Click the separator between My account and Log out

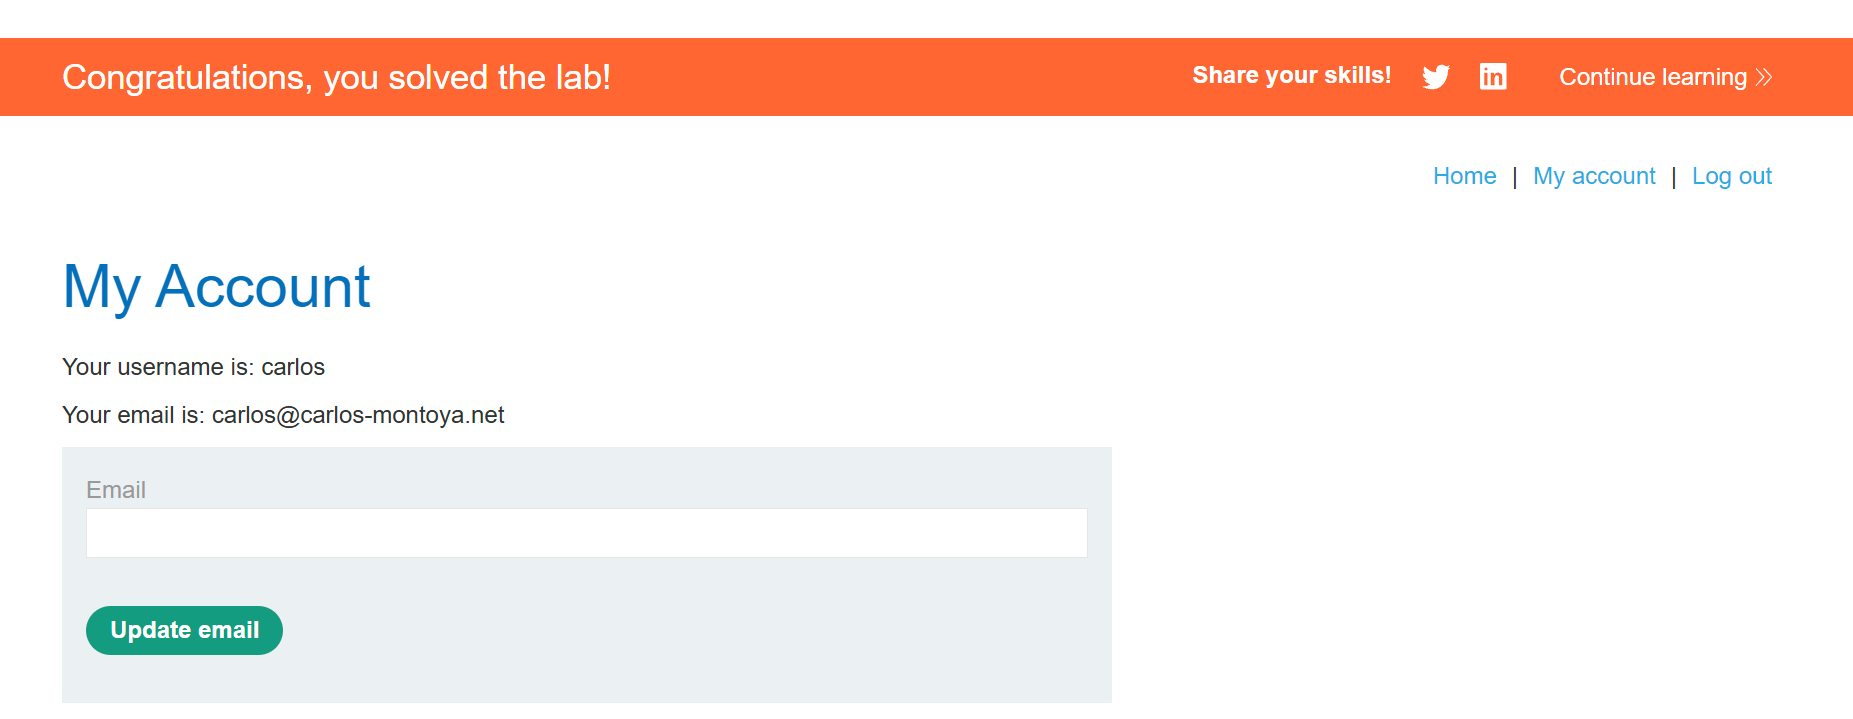pyautogui.click(x=1674, y=177)
